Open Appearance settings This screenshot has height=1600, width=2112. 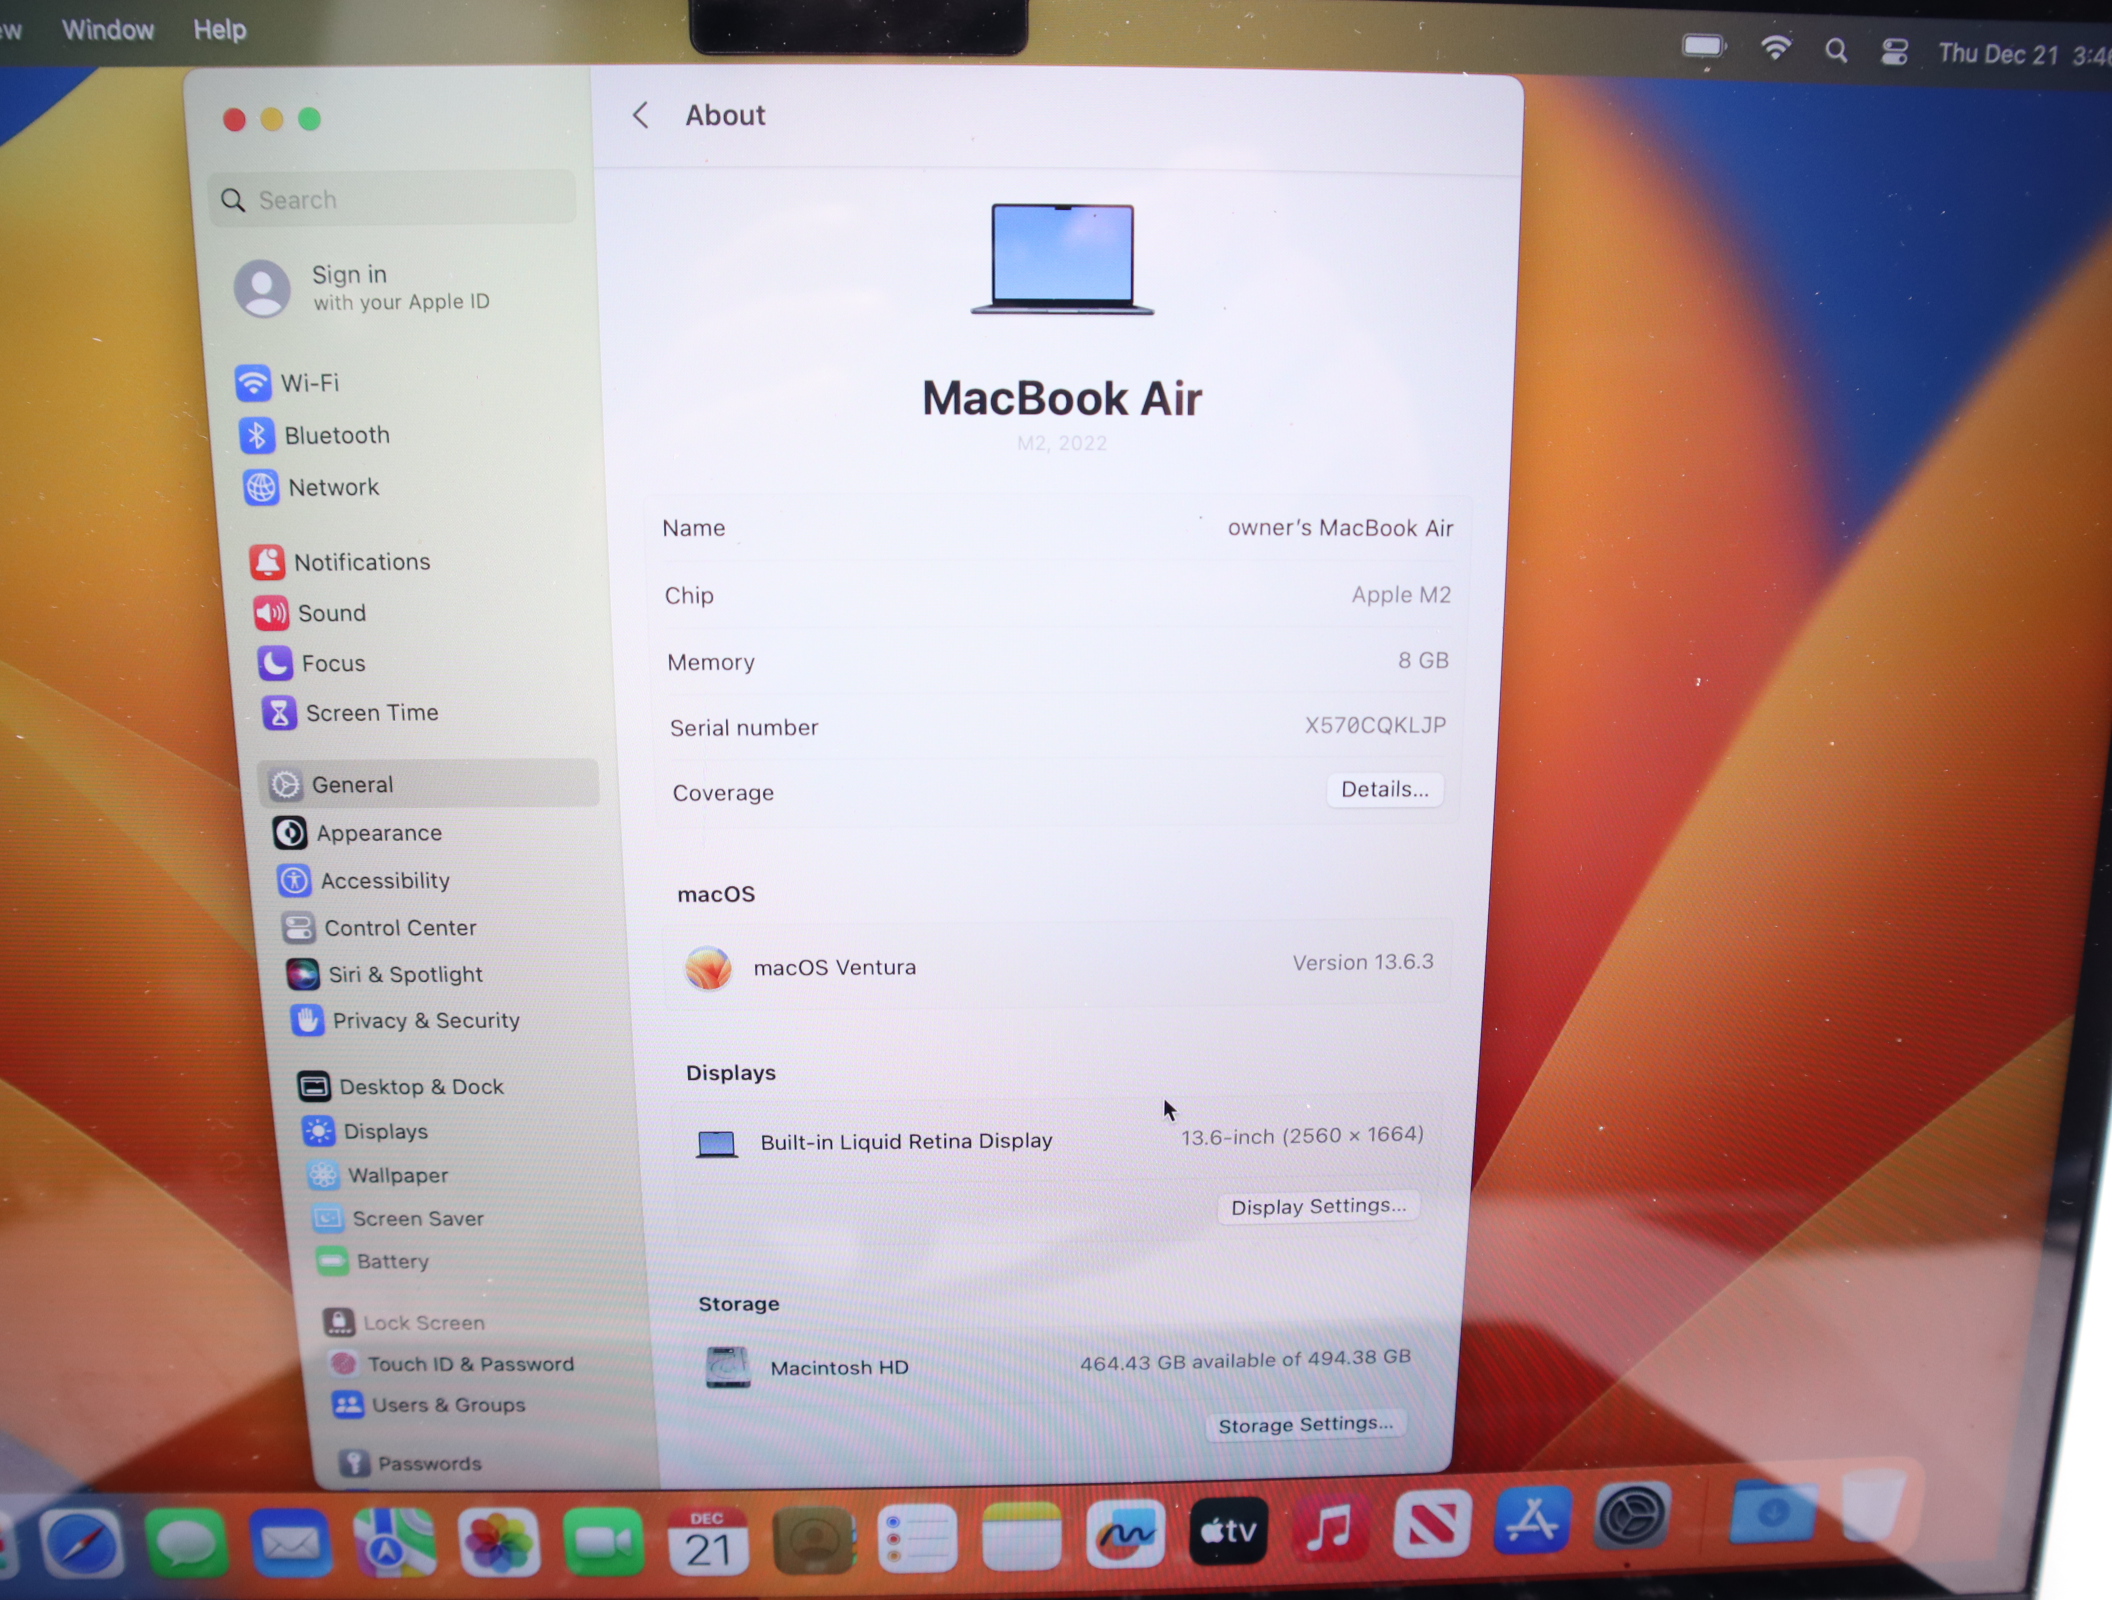(x=358, y=833)
